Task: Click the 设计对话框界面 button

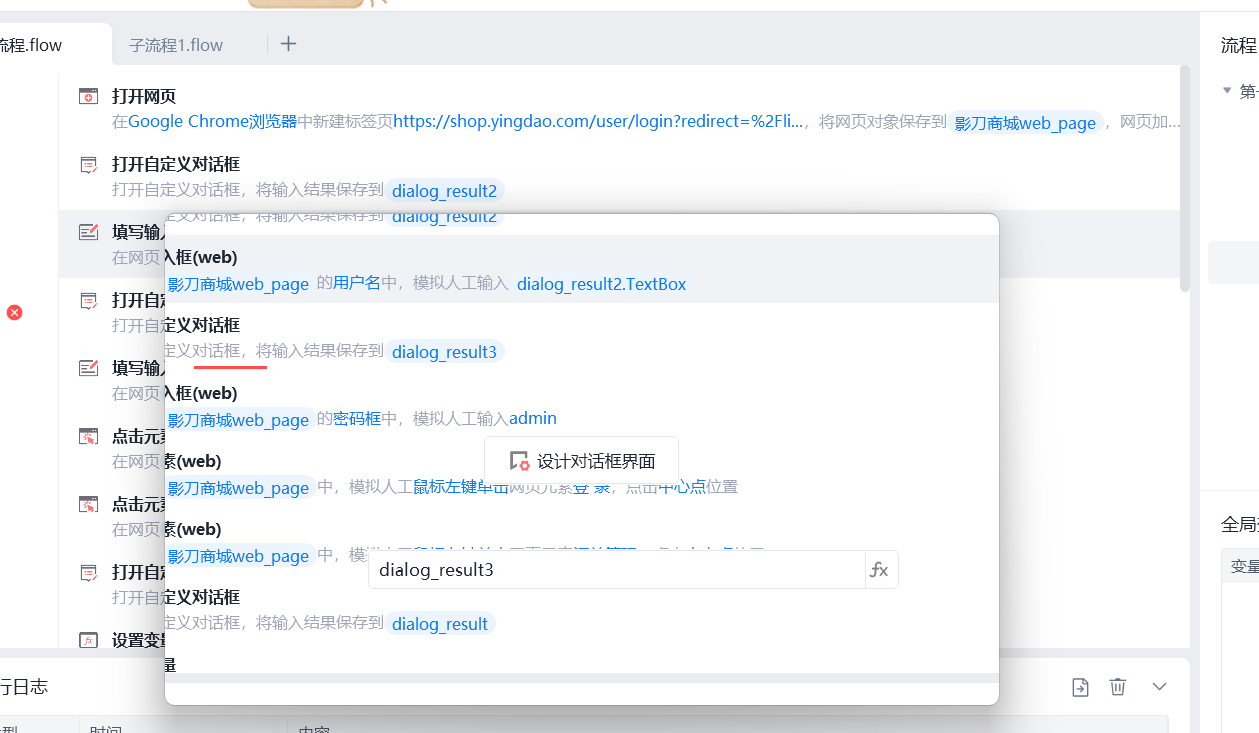Action: pos(582,461)
